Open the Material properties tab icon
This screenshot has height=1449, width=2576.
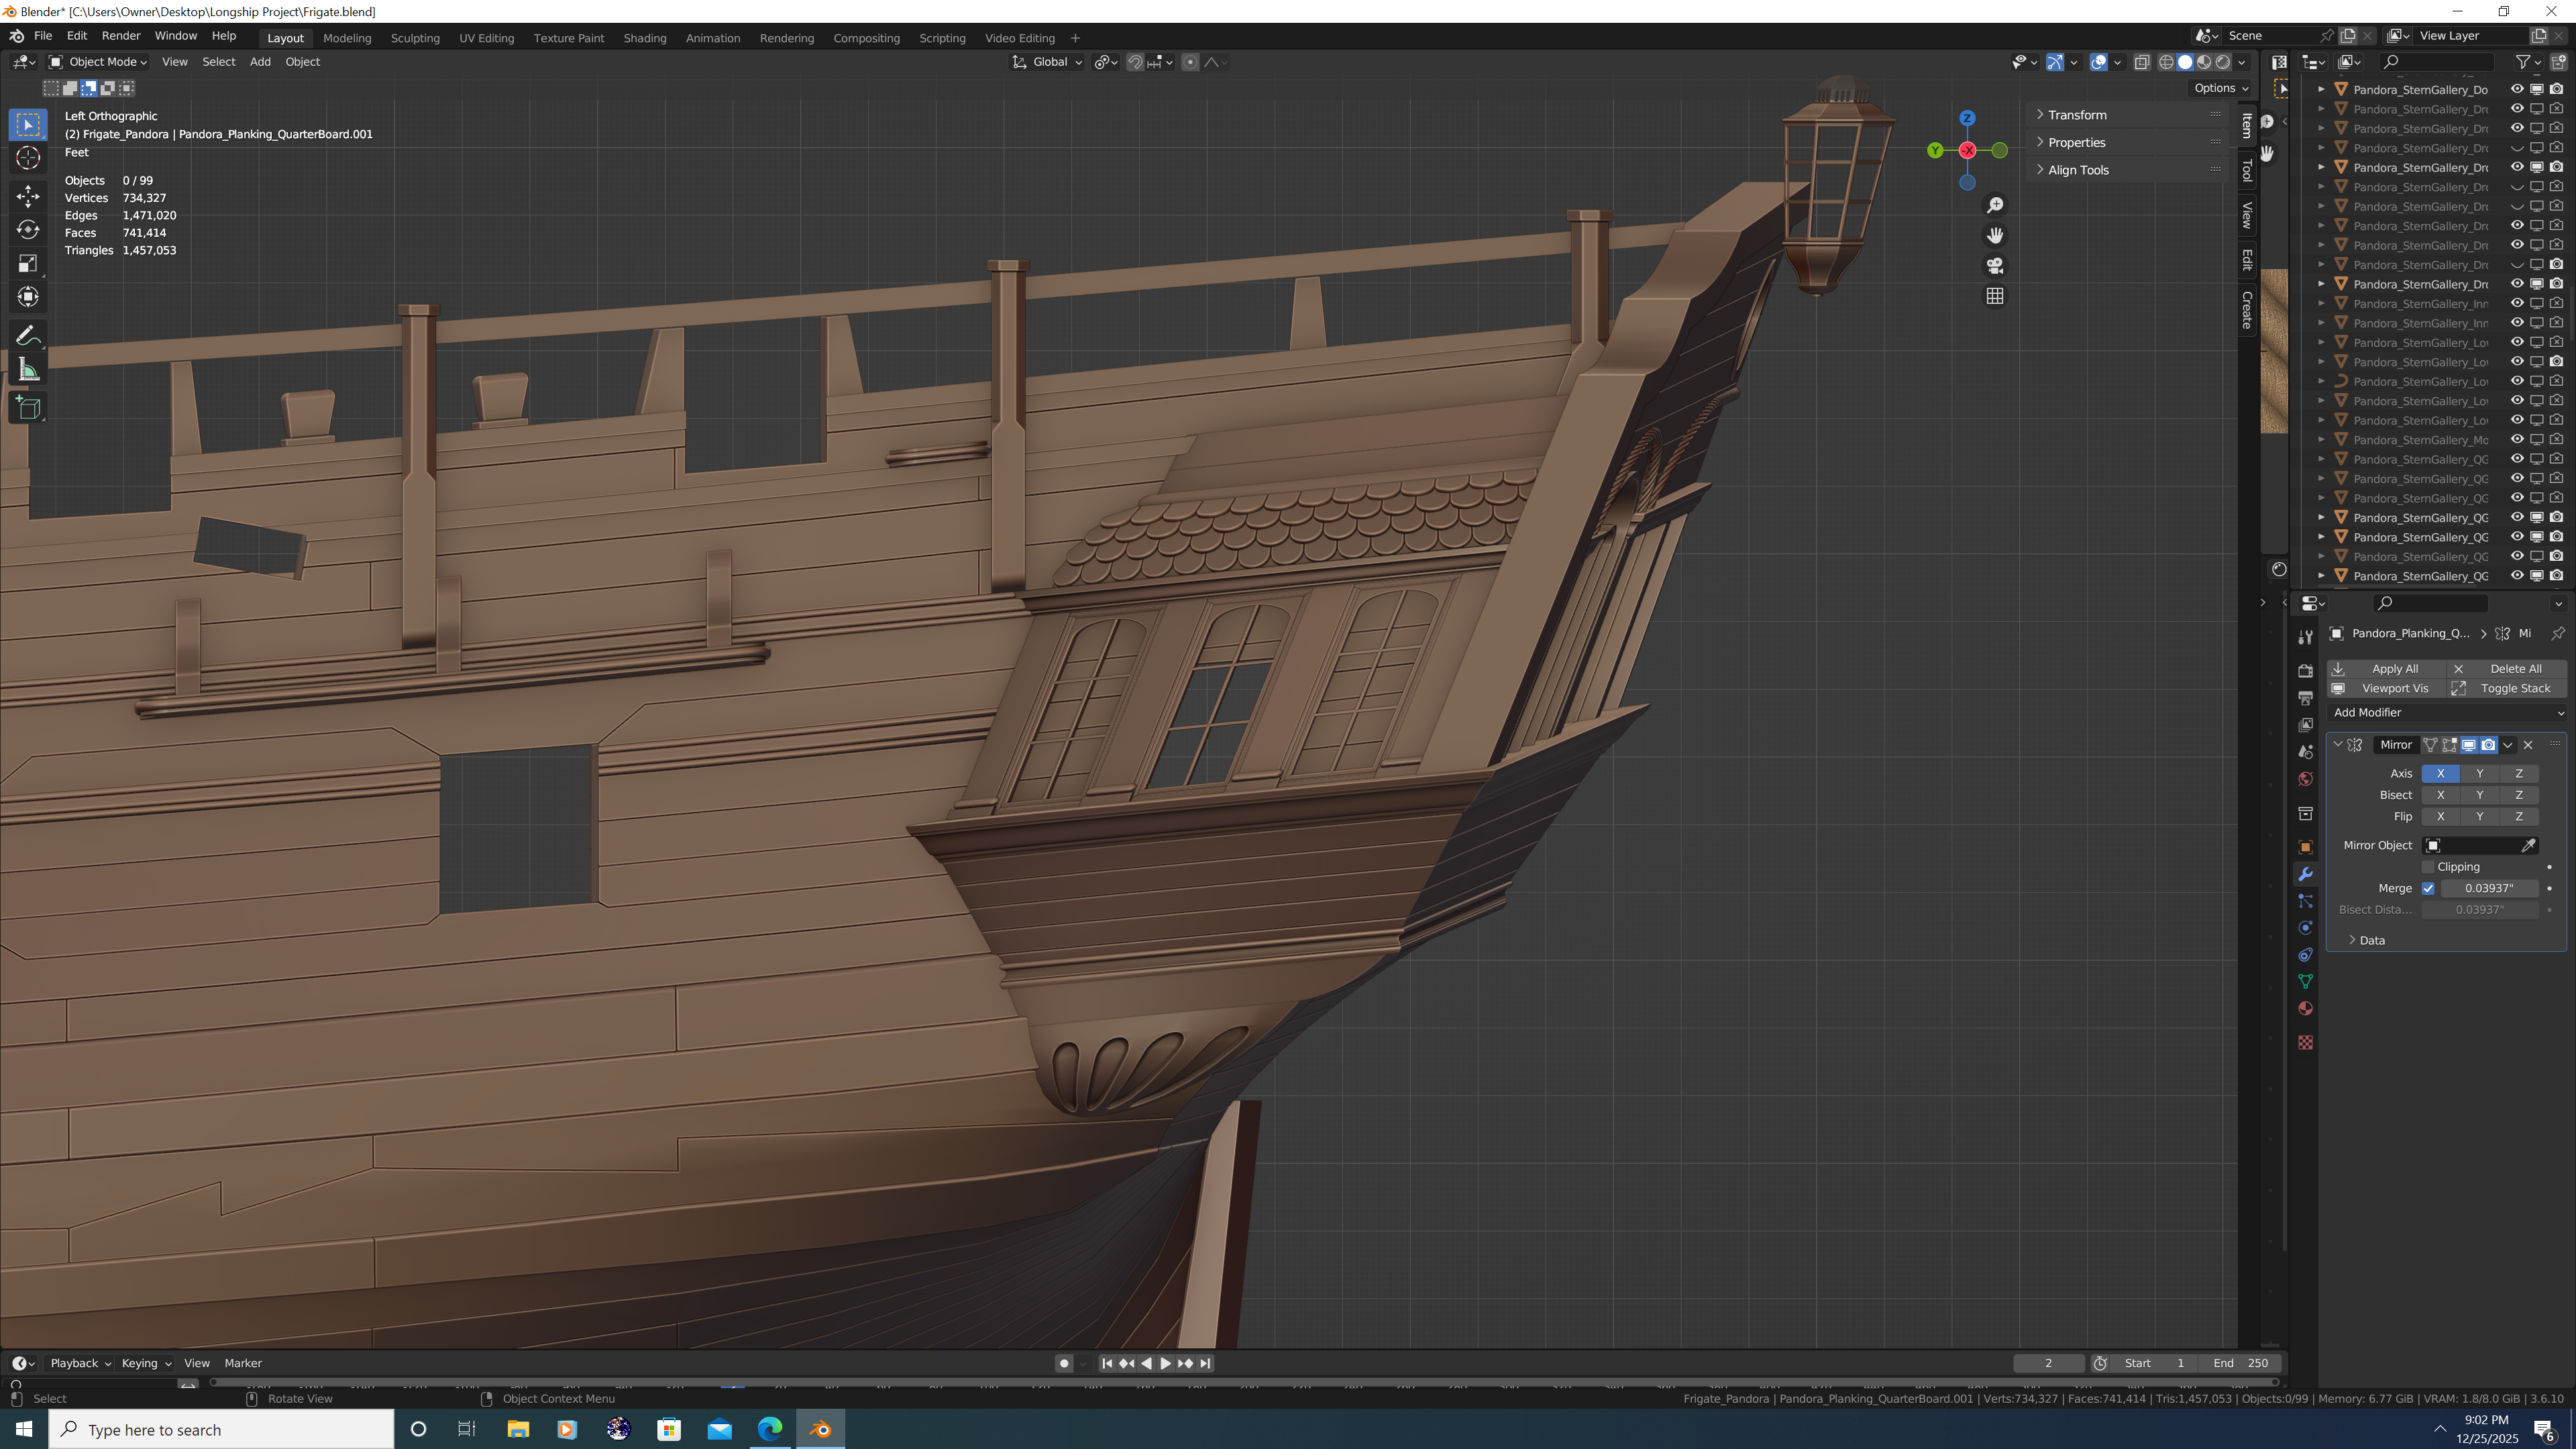[x=2305, y=1008]
